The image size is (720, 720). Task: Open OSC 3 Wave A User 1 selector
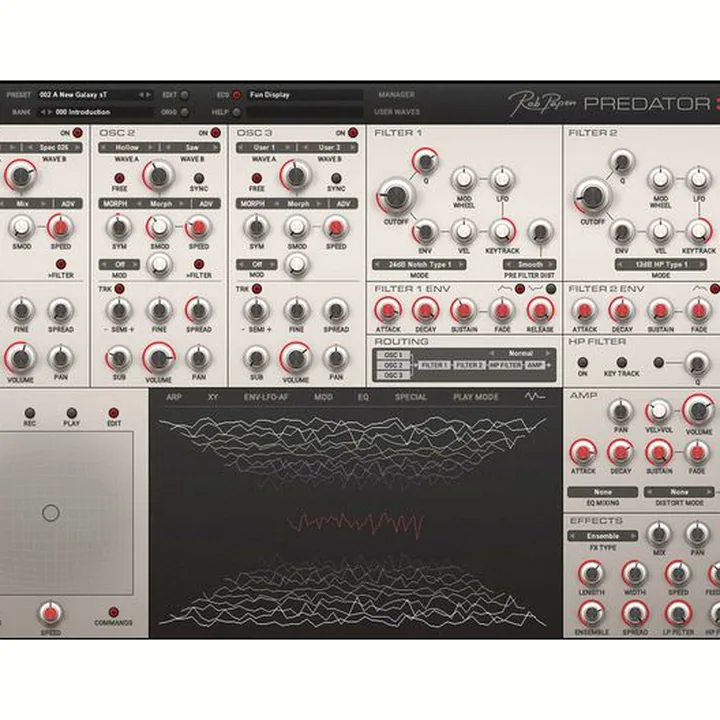264,147
